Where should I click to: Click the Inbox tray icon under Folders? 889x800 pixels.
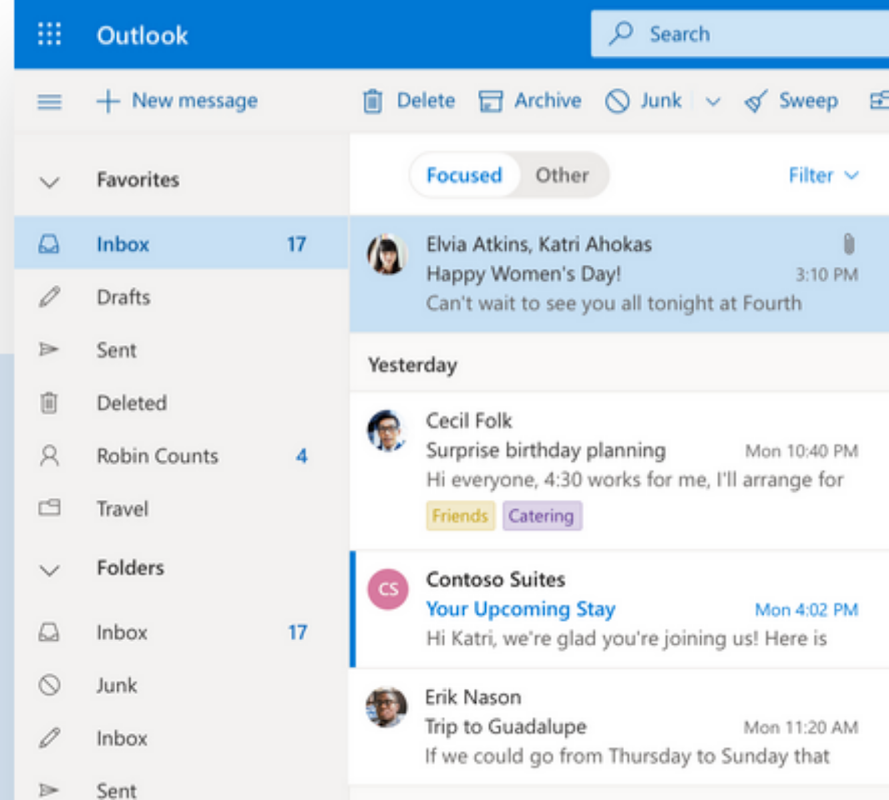[x=49, y=632]
